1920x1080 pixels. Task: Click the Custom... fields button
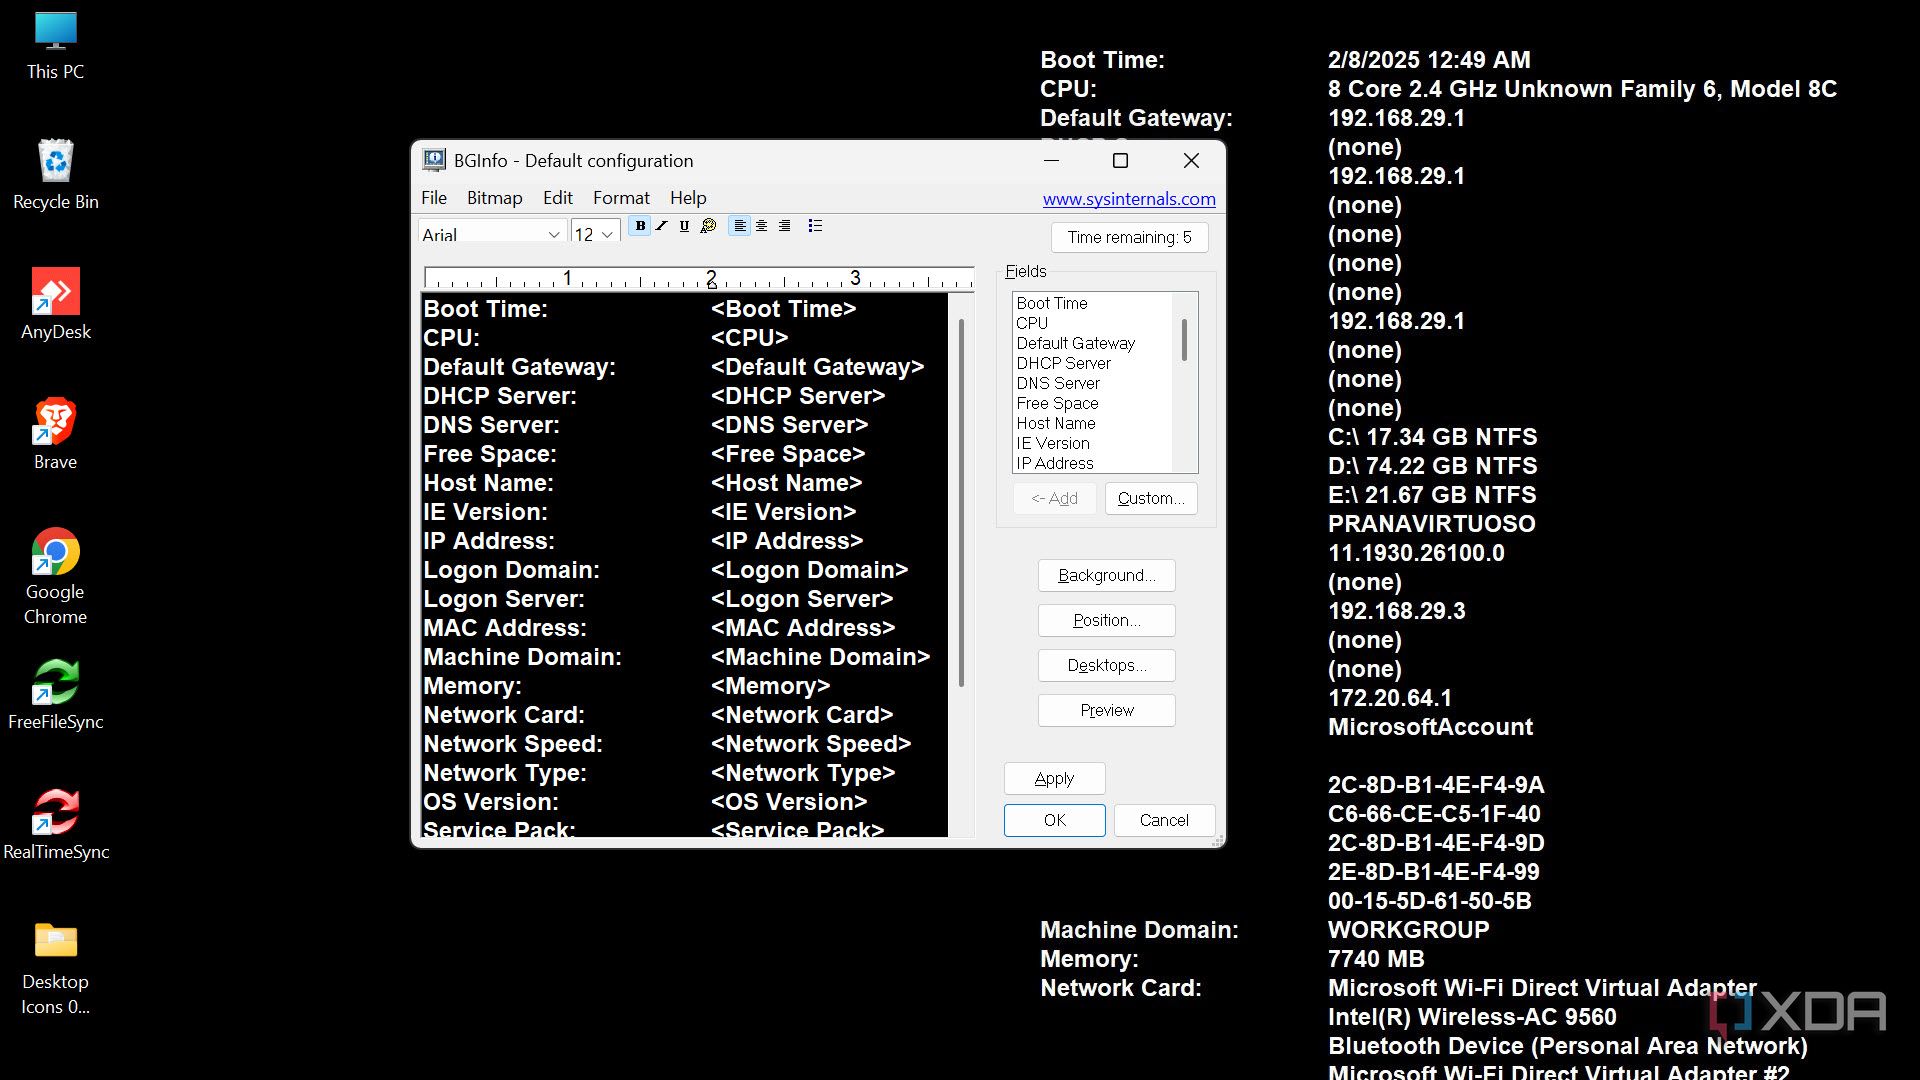[x=1151, y=498]
